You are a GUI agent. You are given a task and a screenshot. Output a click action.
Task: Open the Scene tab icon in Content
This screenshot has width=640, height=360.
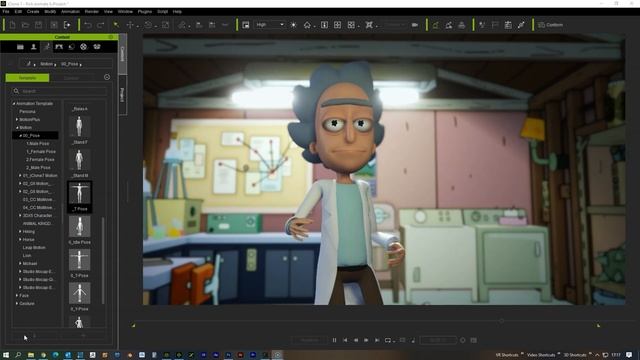click(x=59, y=47)
